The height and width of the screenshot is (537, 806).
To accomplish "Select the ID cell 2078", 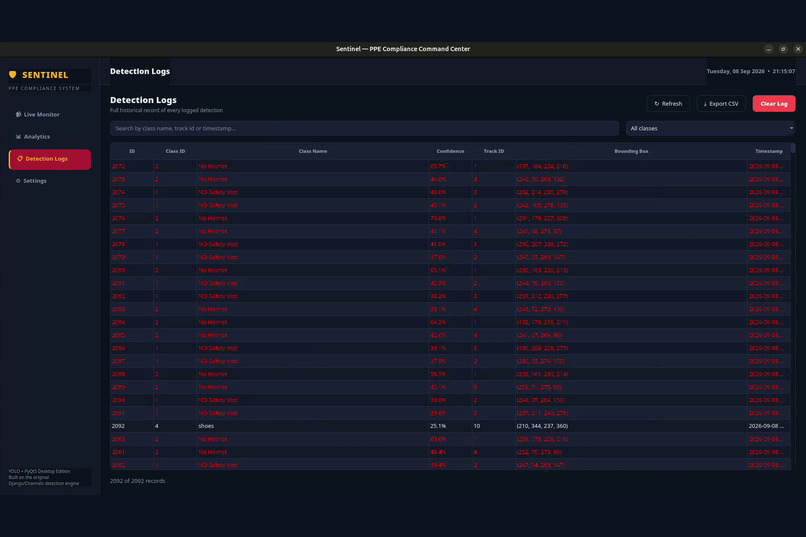I will click(132, 244).
